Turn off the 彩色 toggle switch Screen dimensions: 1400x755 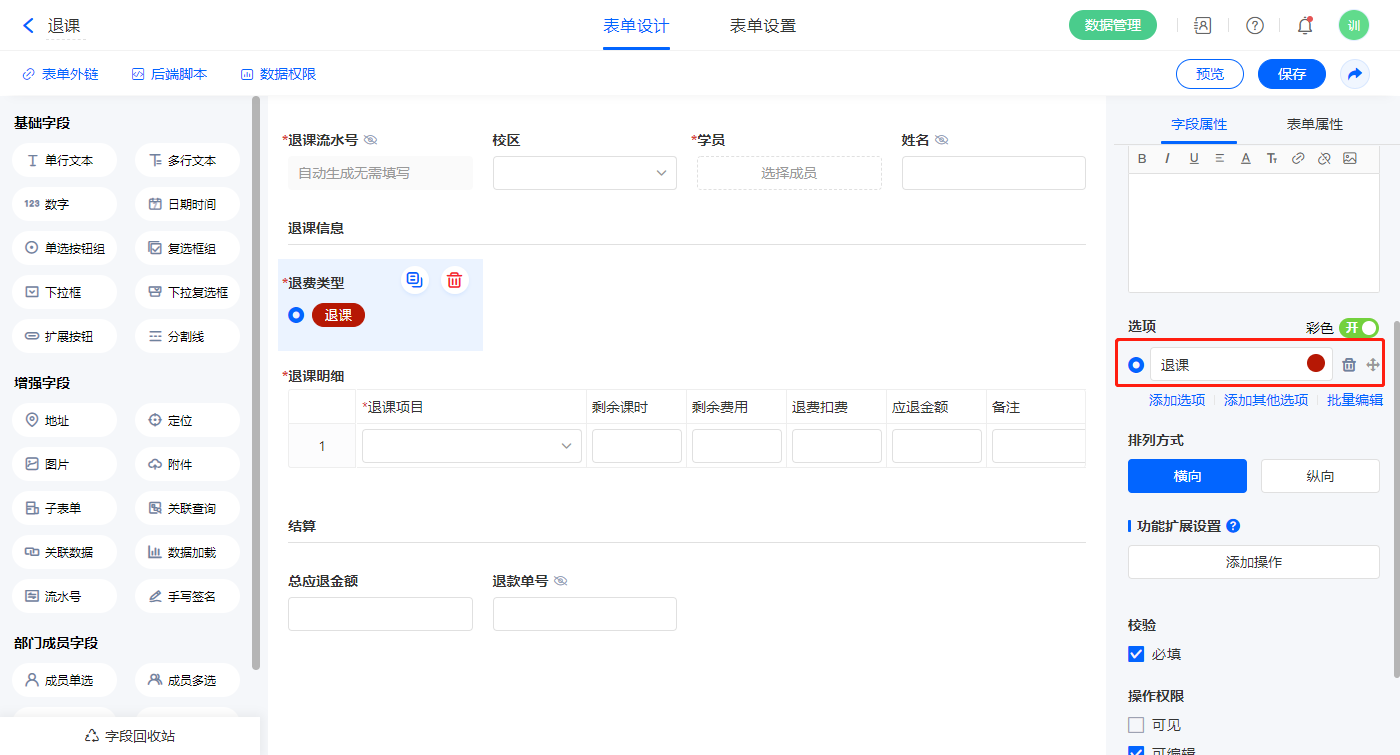click(1359, 328)
